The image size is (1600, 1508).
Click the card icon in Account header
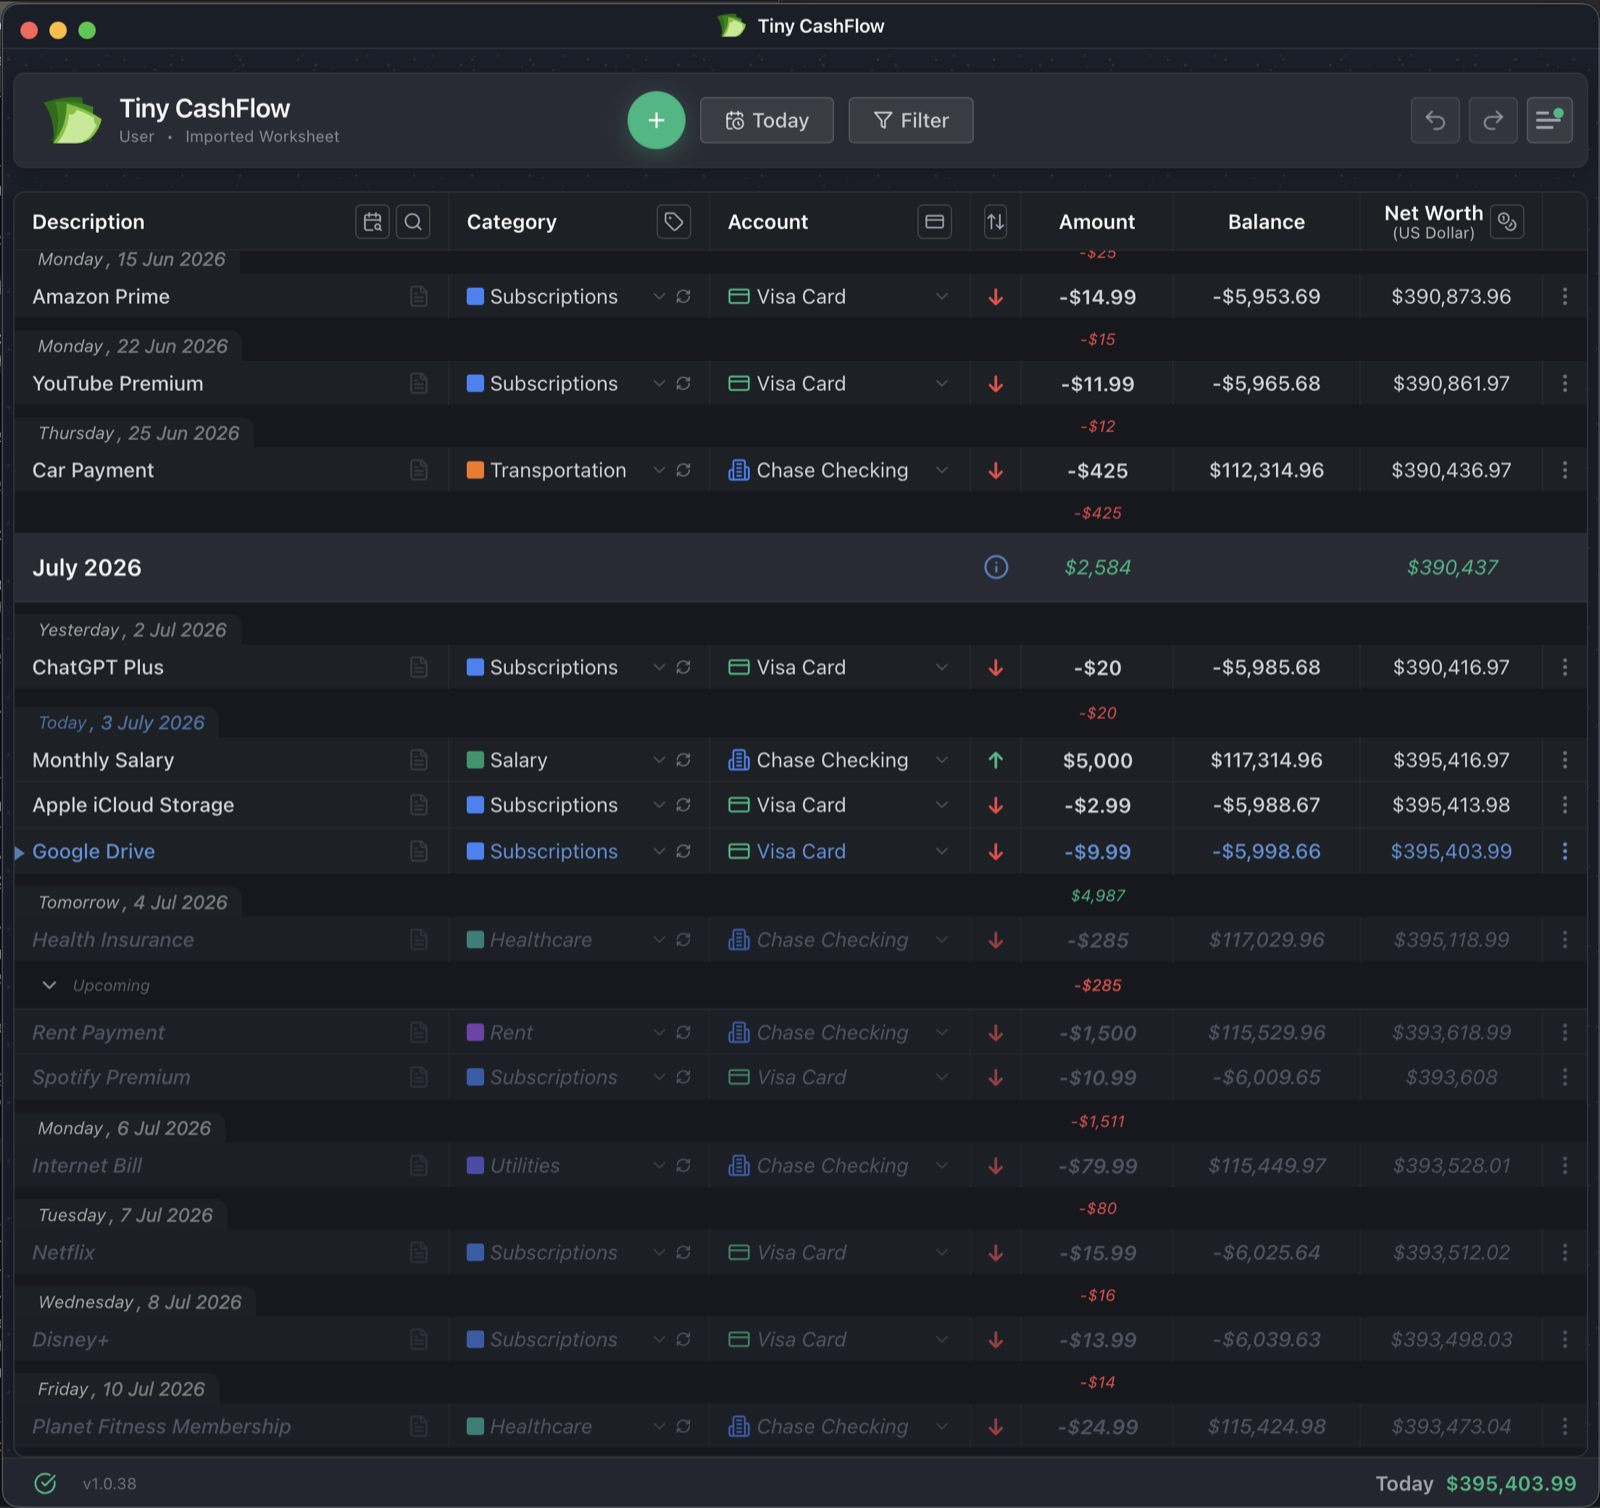935,222
